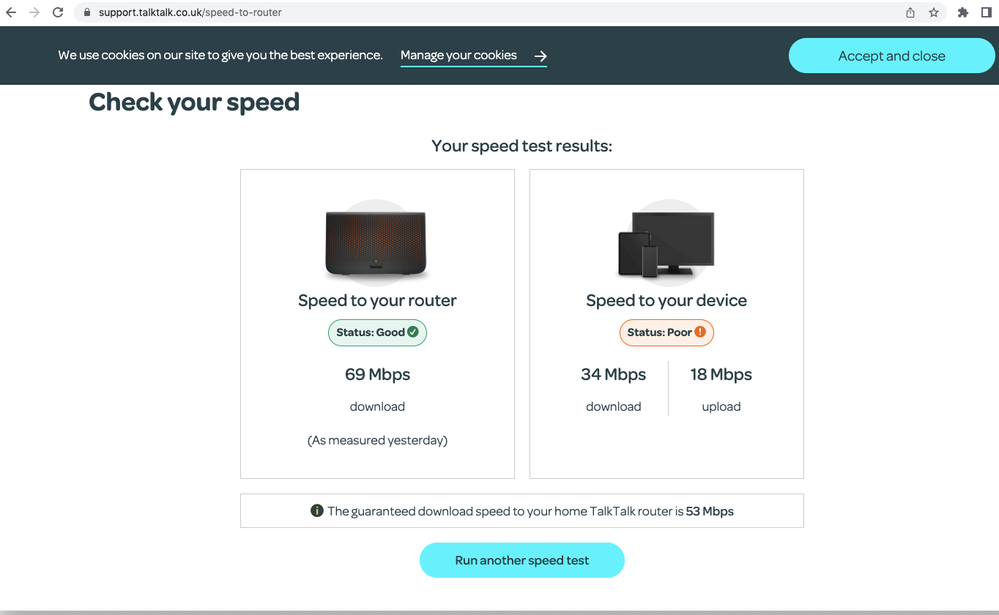Click the Status: Good badge
Image resolution: width=999 pixels, height=615 pixels.
pos(377,332)
